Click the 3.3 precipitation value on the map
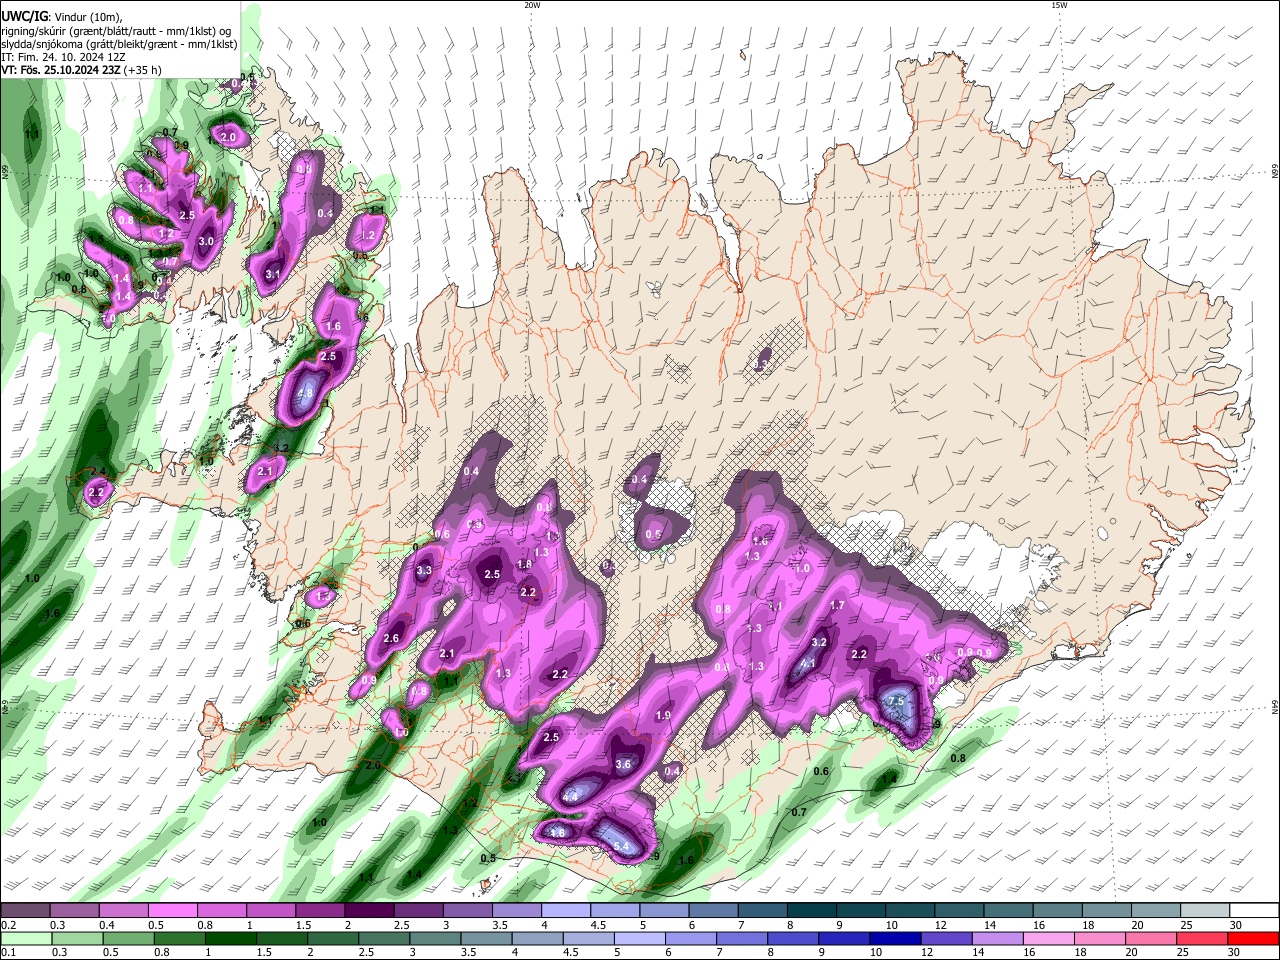 click(x=424, y=571)
